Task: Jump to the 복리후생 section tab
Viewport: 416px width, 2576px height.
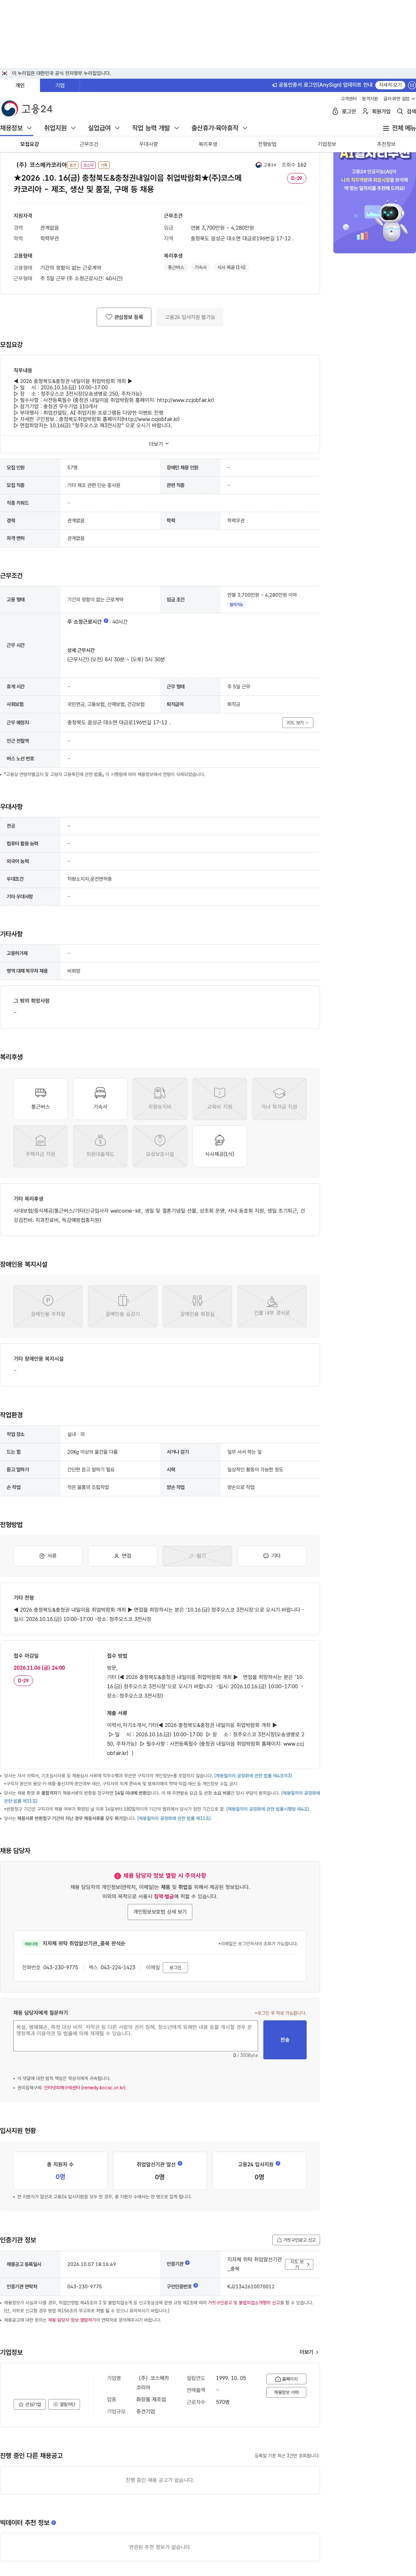Action: tap(208, 144)
